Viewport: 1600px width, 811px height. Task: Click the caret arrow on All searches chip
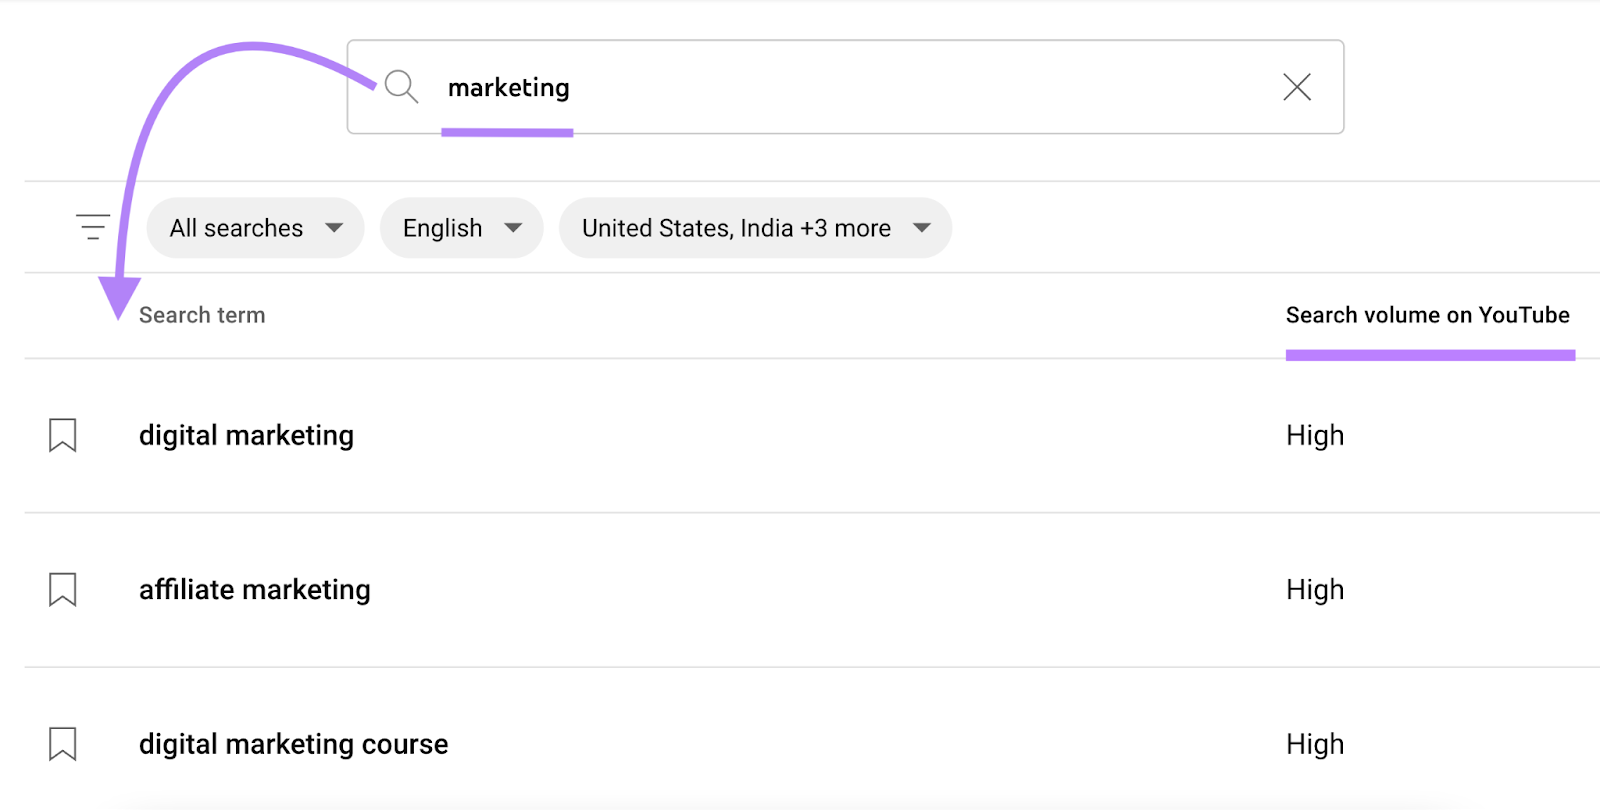(334, 228)
